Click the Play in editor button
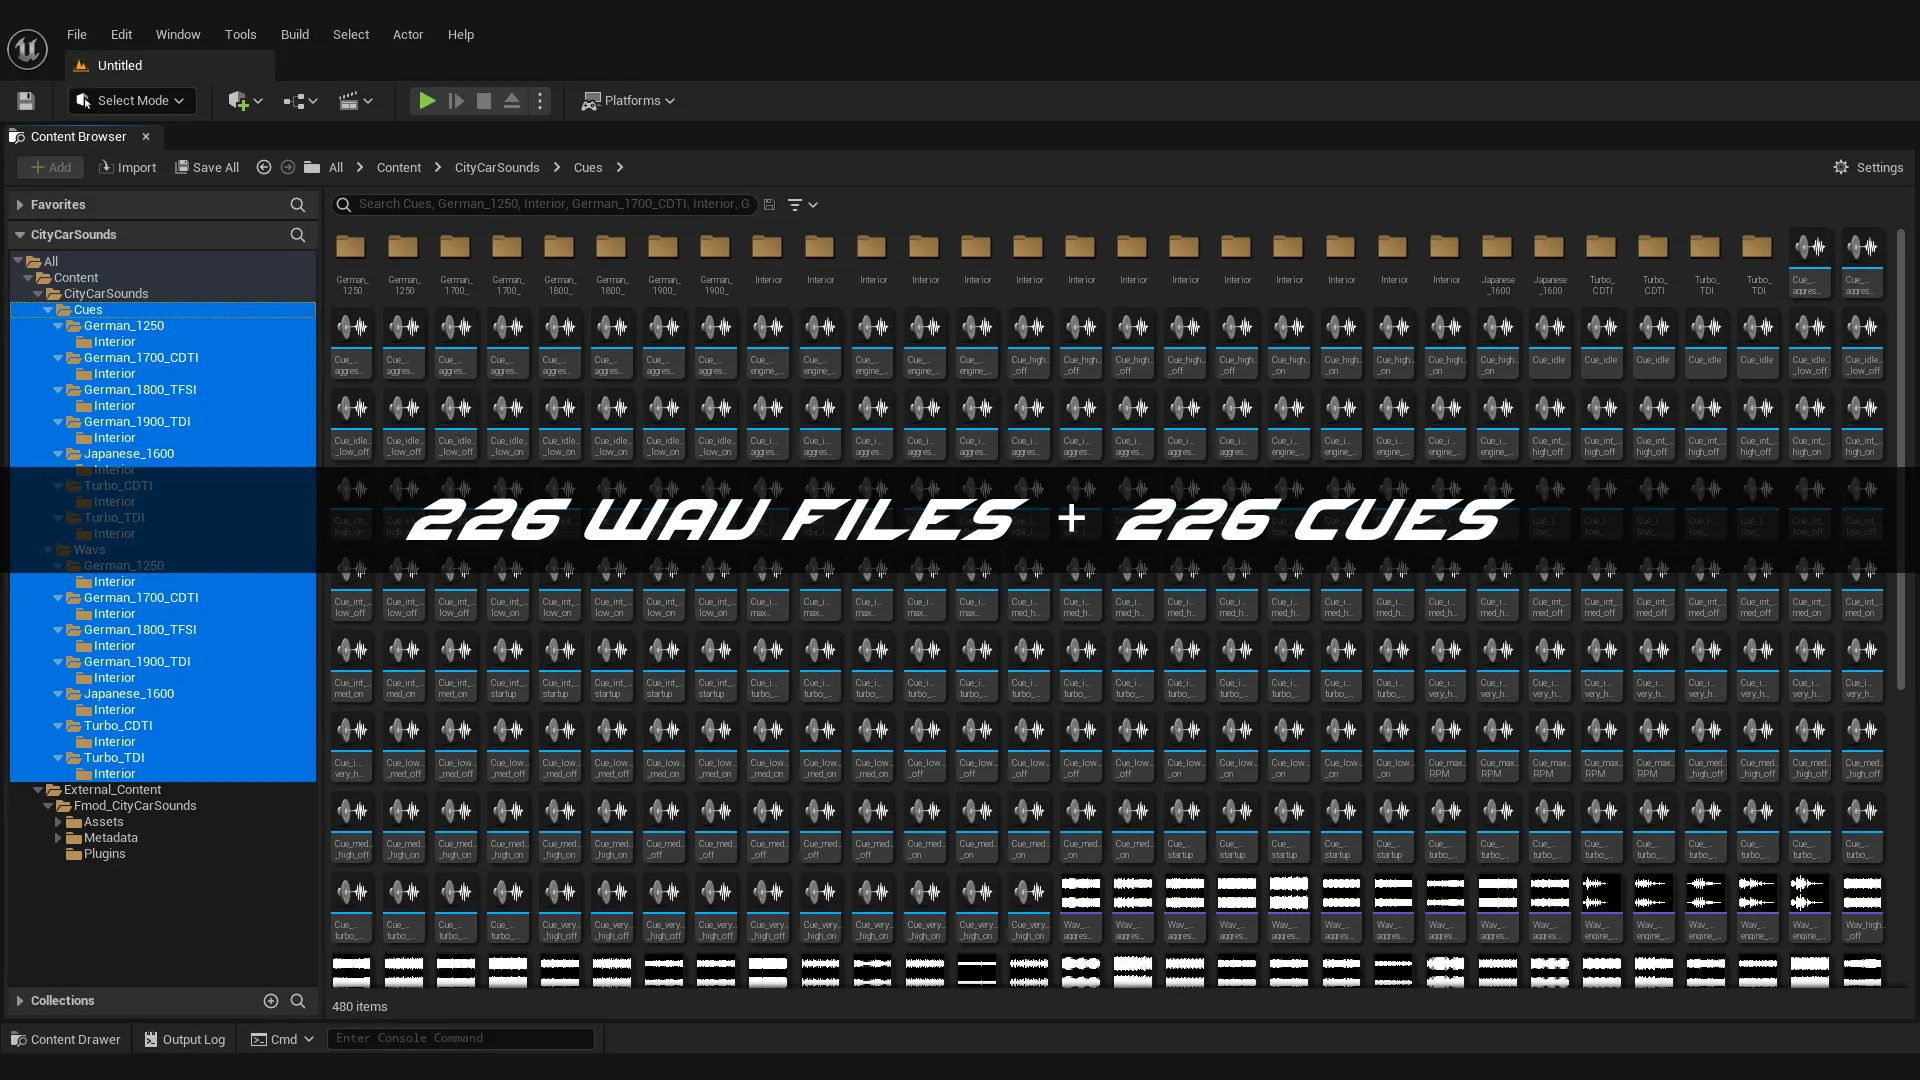1920x1080 pixels. (x=427, y=101)
